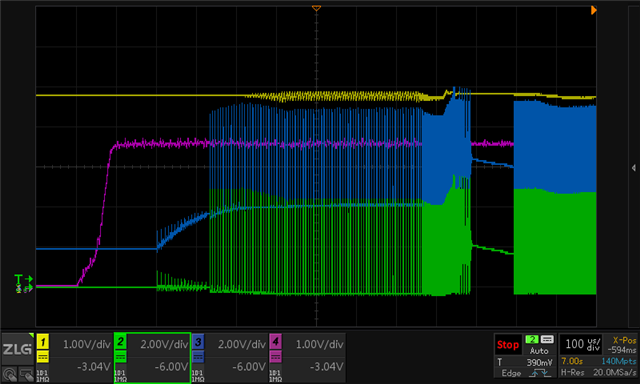This screenshot has width=640, height=384.
Task: Adjust channel 2 scale 2.00V/div
Action: tap(164, 344)
